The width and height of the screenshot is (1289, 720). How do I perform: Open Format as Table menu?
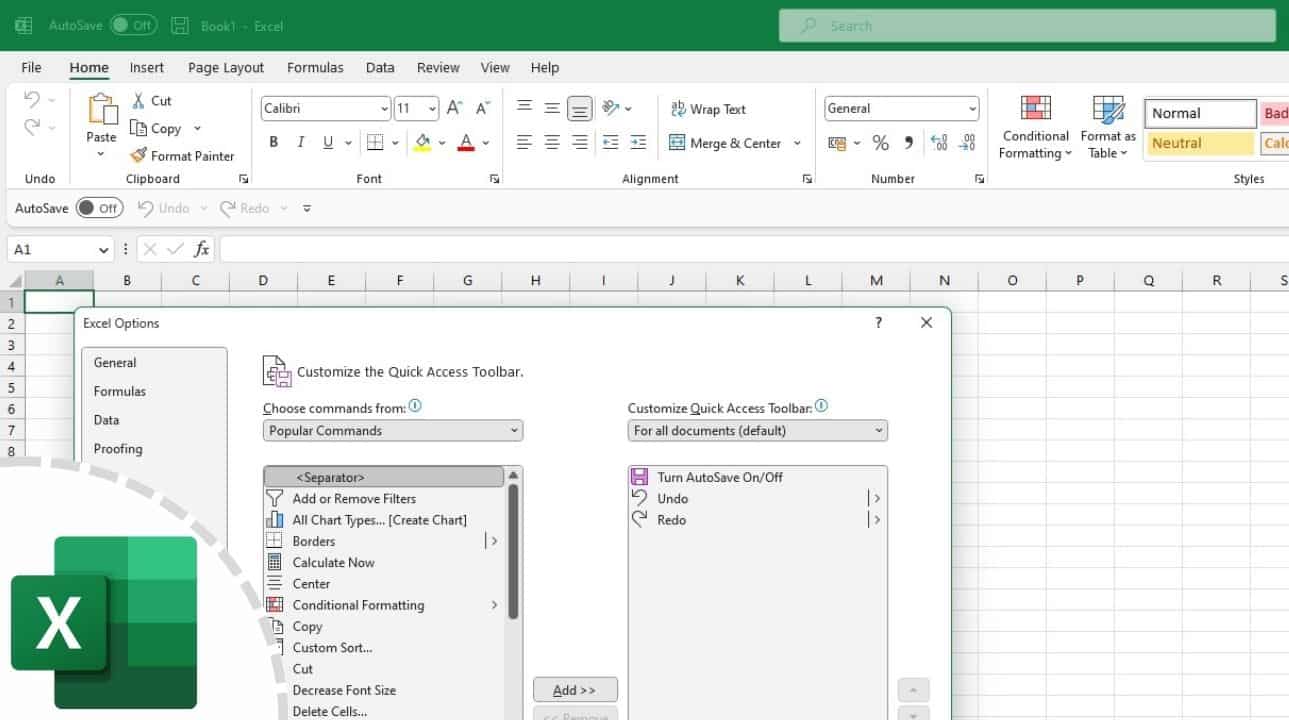pyautogui.click(x=1108, y=127)
